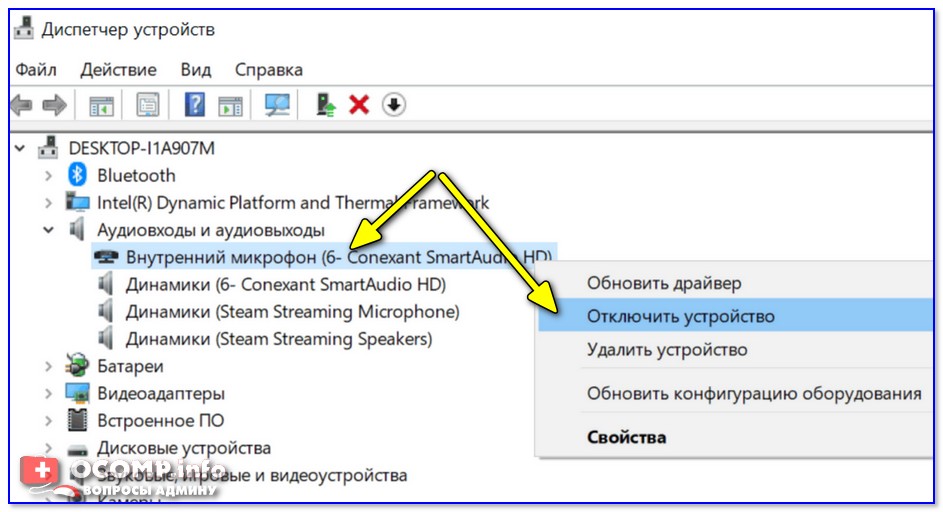Scan for hardware changes using monitor icon

(x=277, y=105)
